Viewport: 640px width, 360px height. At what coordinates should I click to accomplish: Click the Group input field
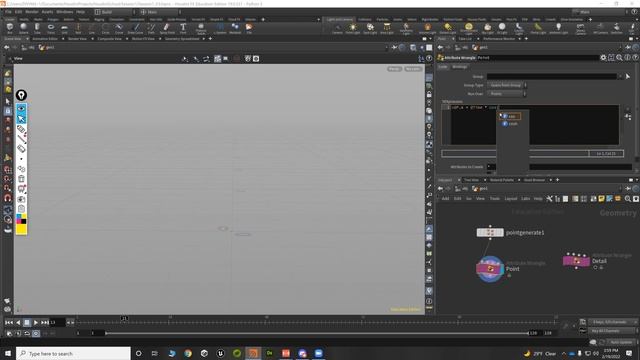pyautogui.click(x=552, y=76)
